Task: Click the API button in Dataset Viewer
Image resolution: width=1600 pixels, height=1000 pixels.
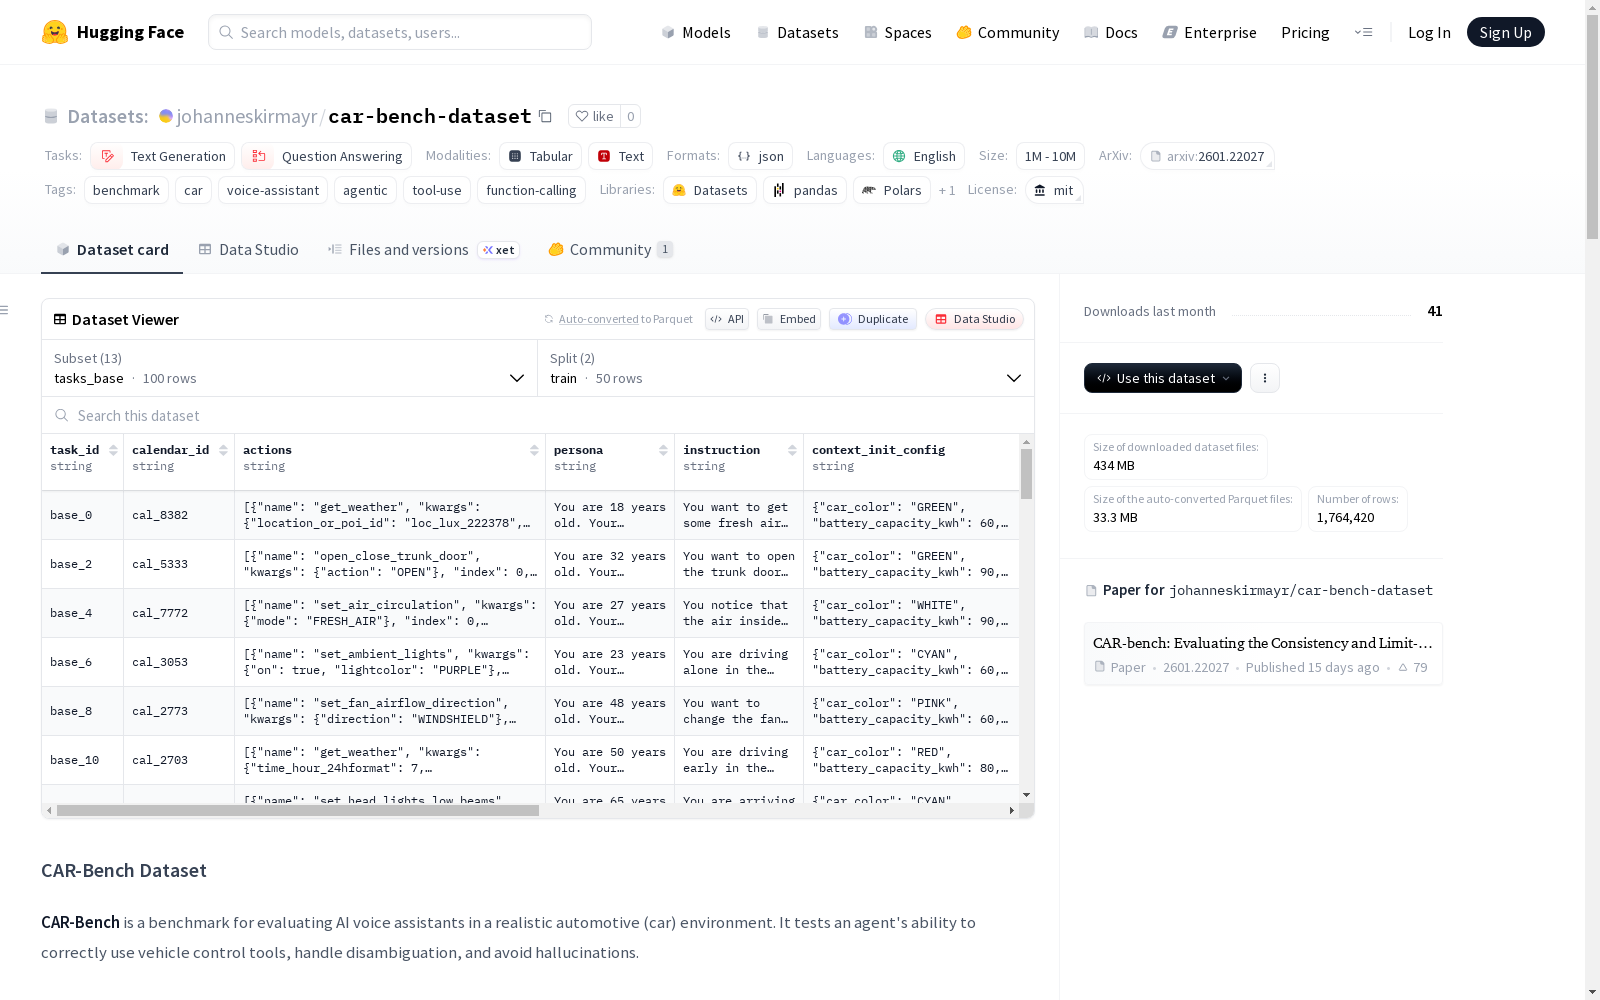Action: coord(727,319)
